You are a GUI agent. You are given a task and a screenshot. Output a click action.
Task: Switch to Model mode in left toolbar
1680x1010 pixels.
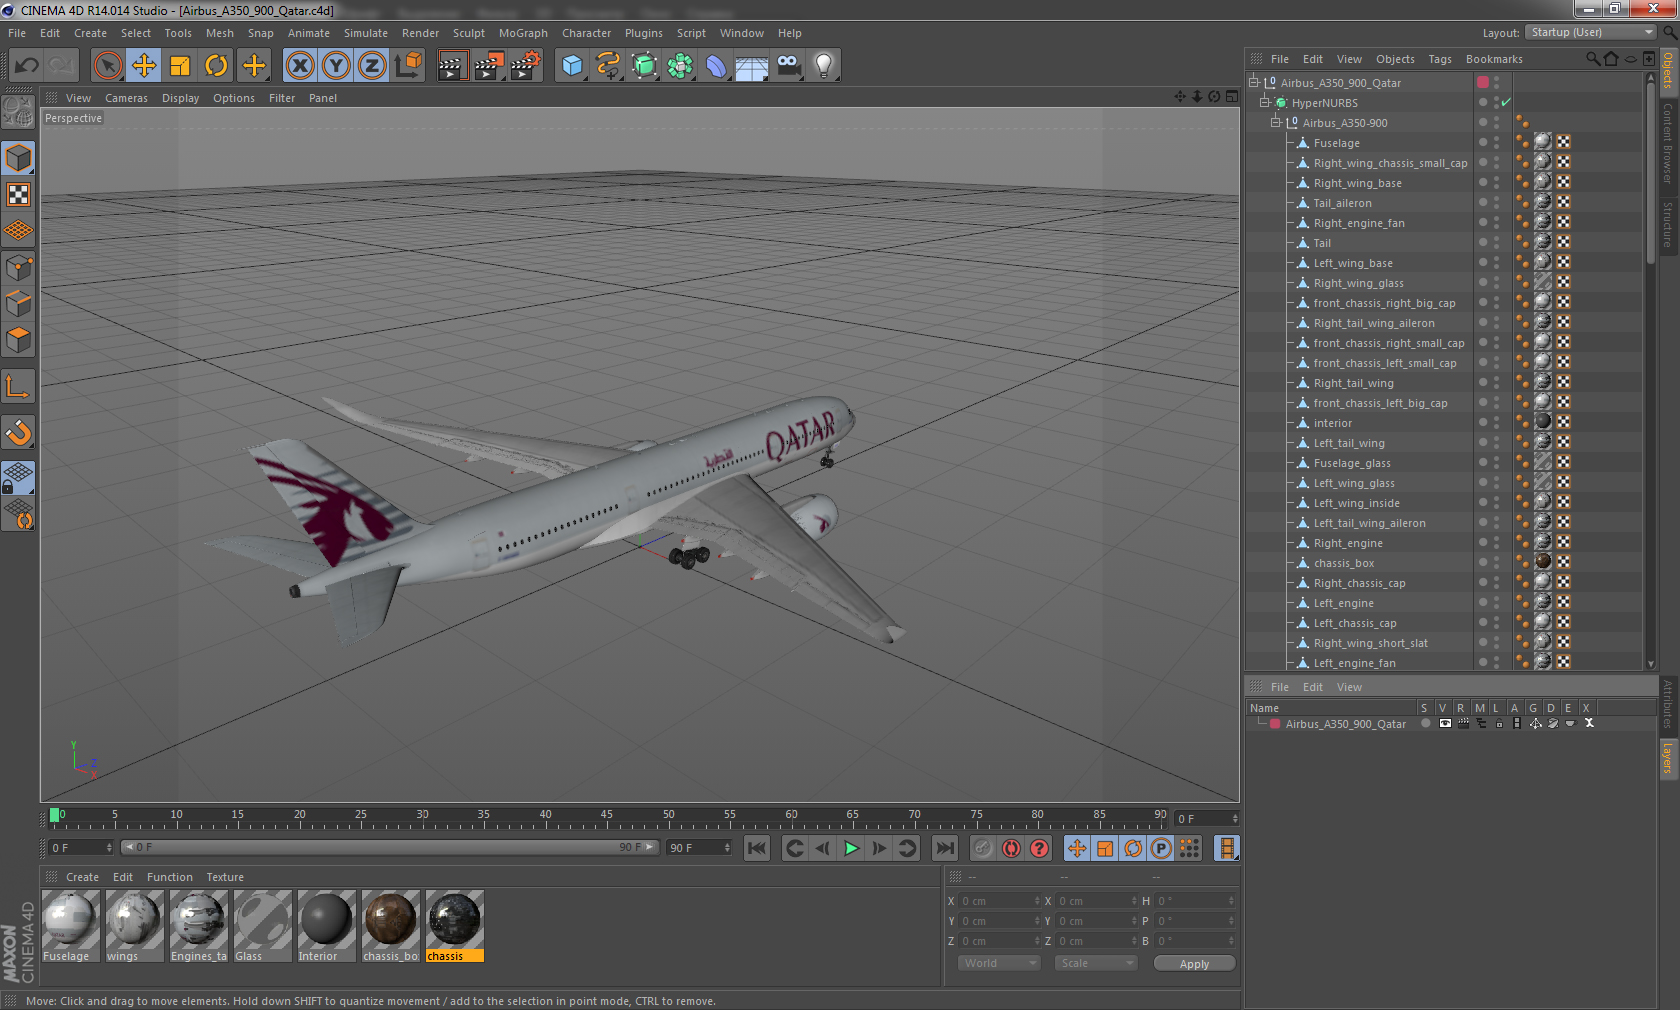[x=19, y=158]
